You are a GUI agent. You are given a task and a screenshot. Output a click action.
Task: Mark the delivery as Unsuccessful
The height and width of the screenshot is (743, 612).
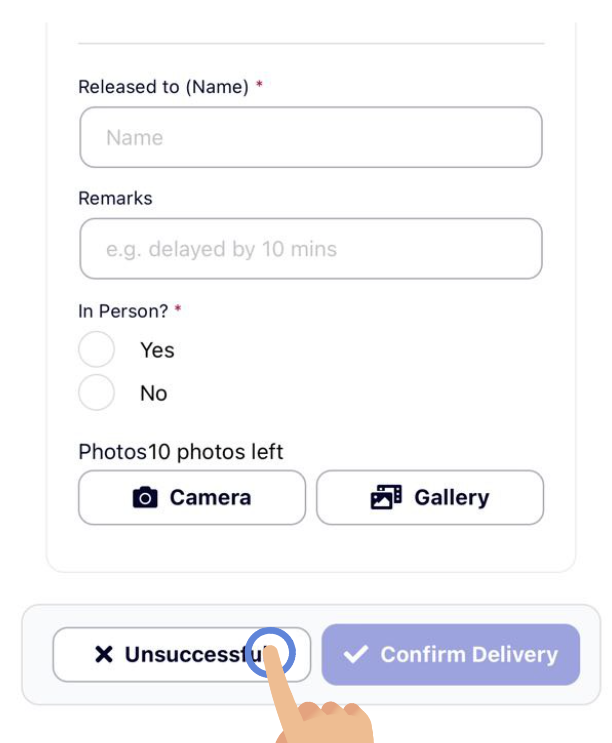pyautogui.click(x=182, y=655)
